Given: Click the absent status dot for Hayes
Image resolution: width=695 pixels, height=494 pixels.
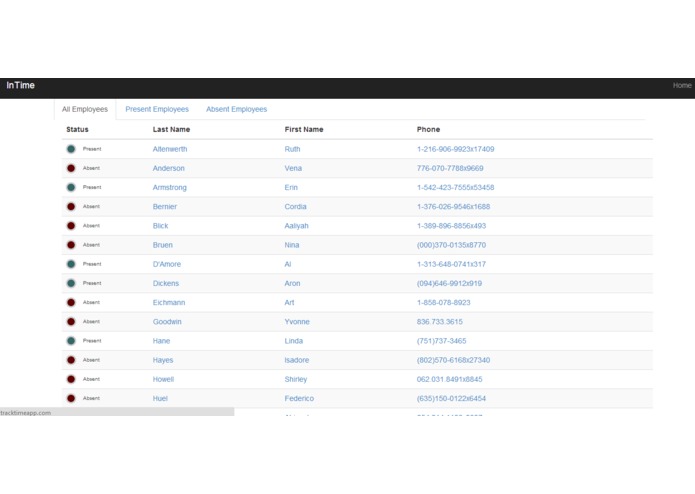Looking at the screenshot, I should (x=71, y=360).
